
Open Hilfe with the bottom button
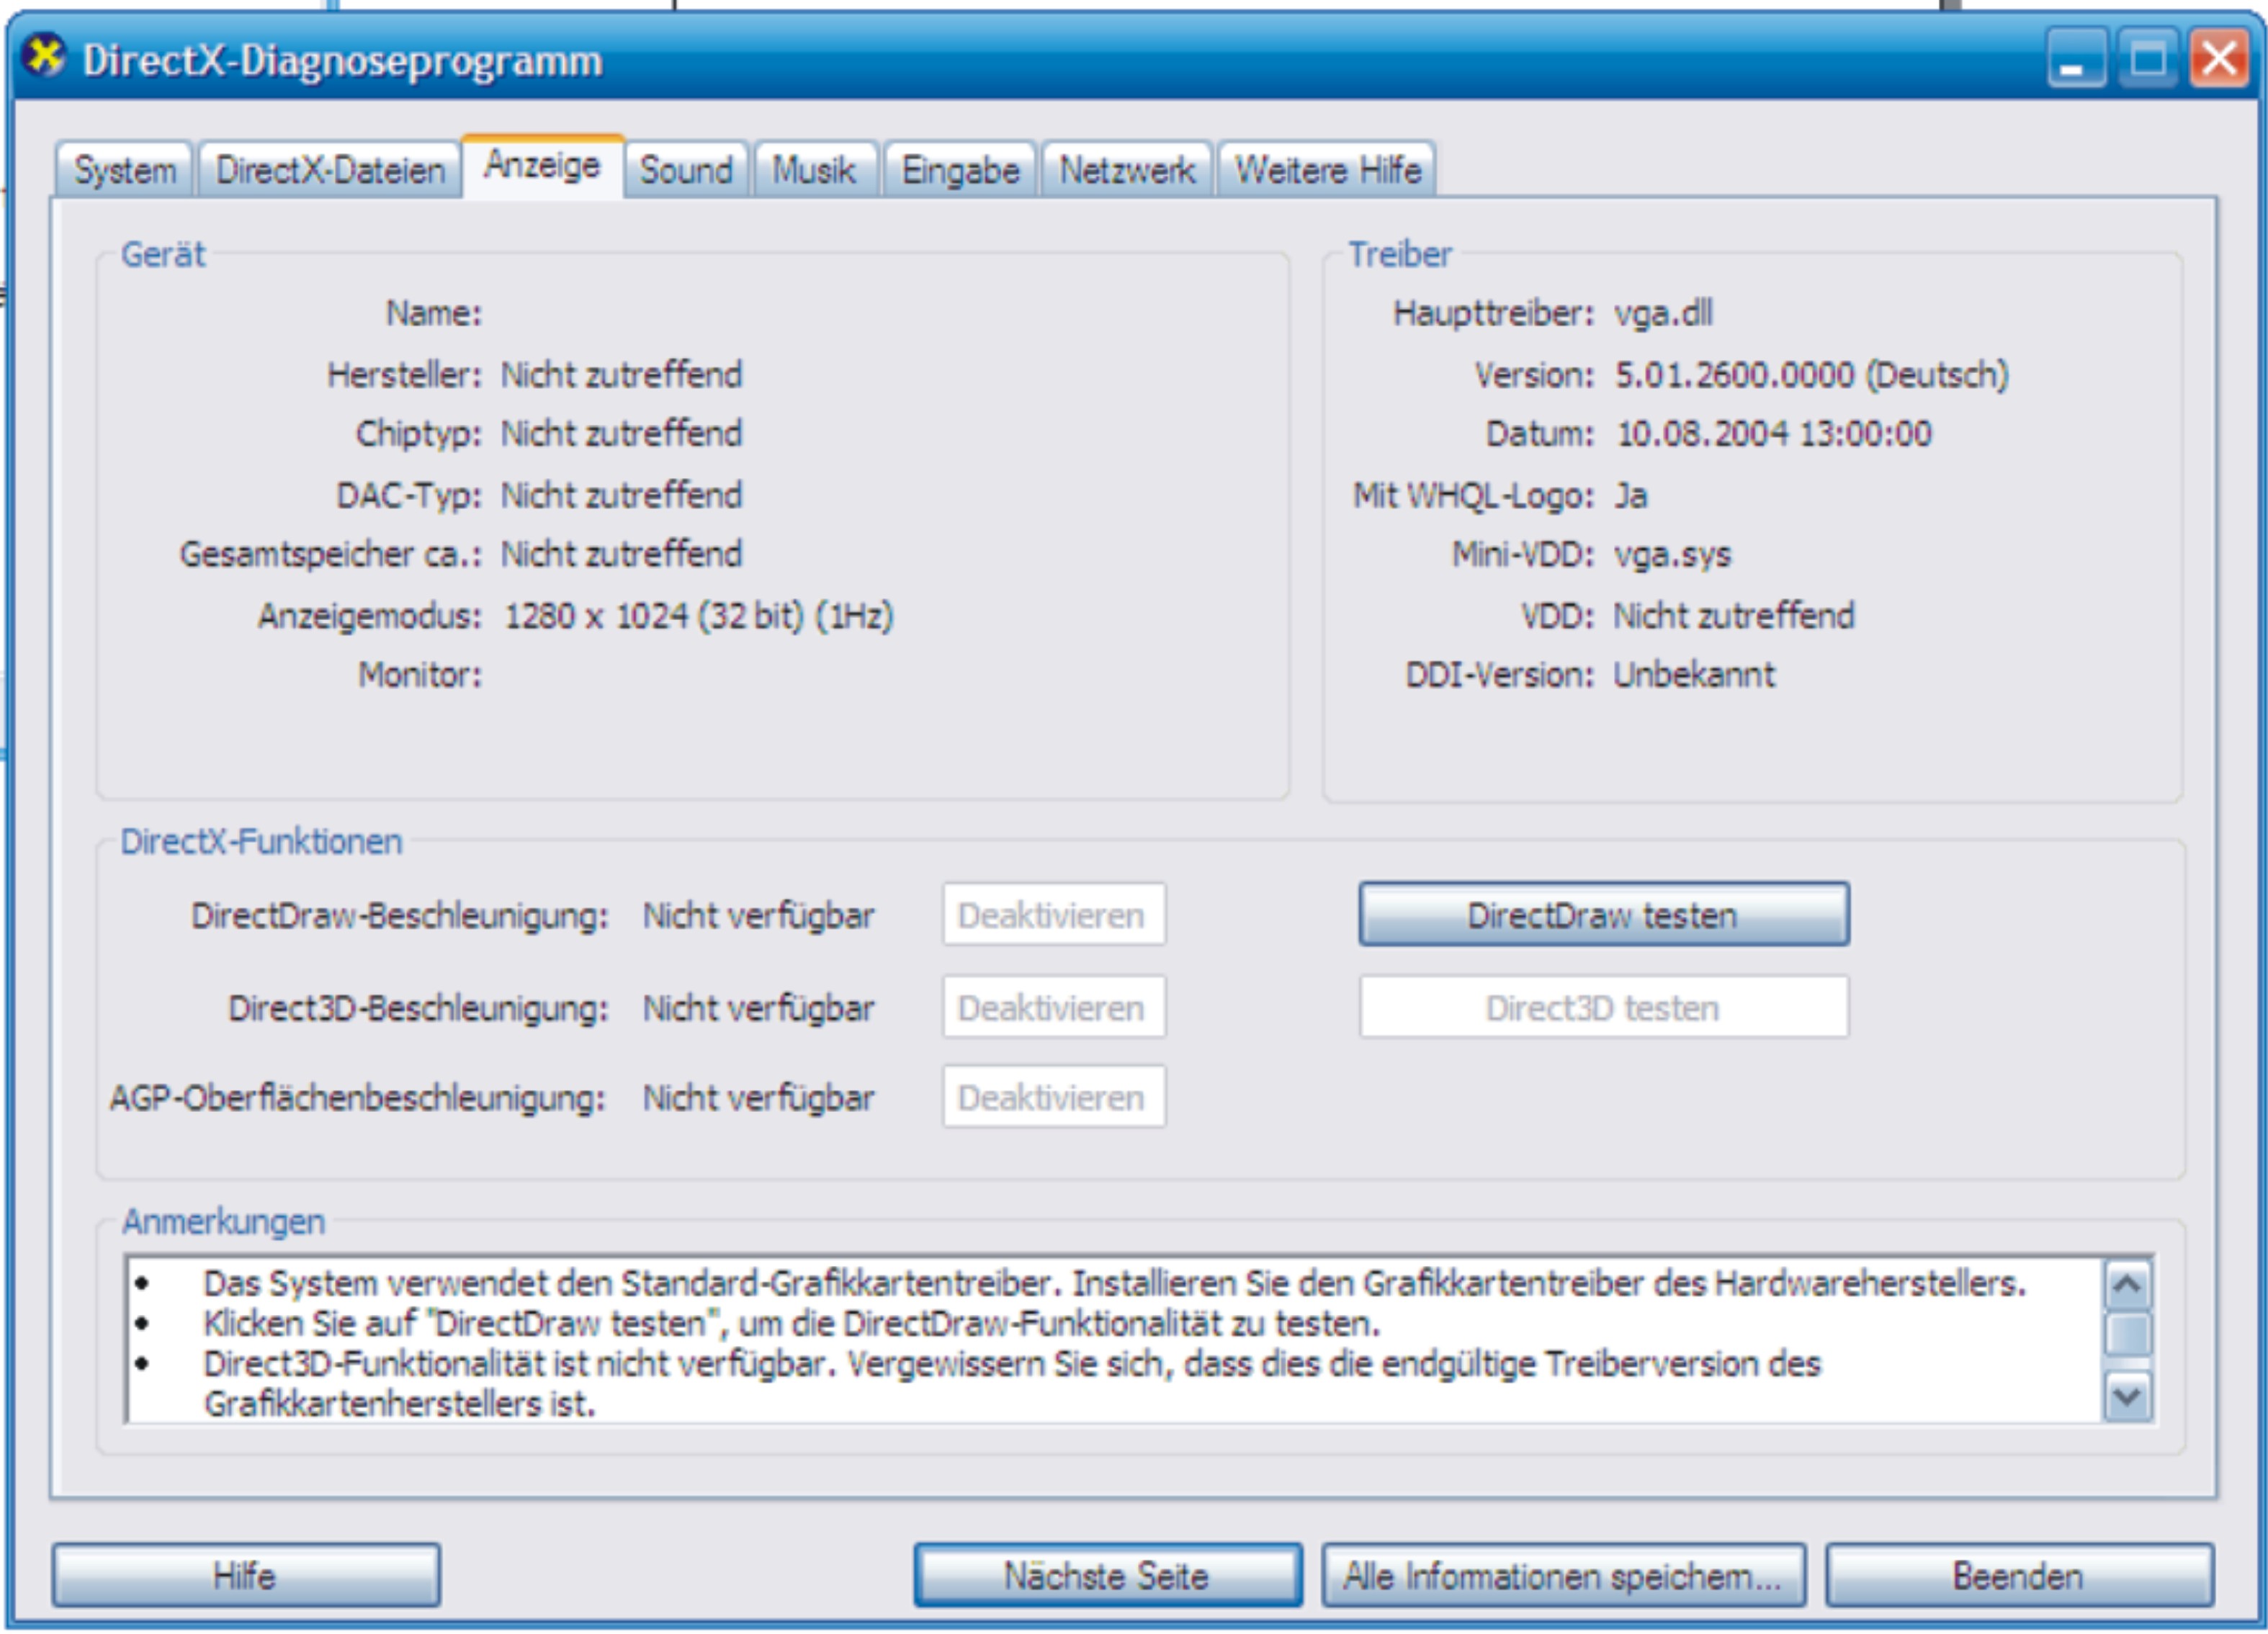click(x=246, y=1576)
